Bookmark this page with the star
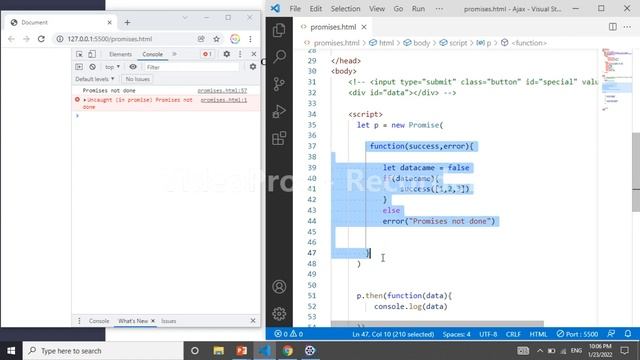640x360 pixels. [216, 39]
